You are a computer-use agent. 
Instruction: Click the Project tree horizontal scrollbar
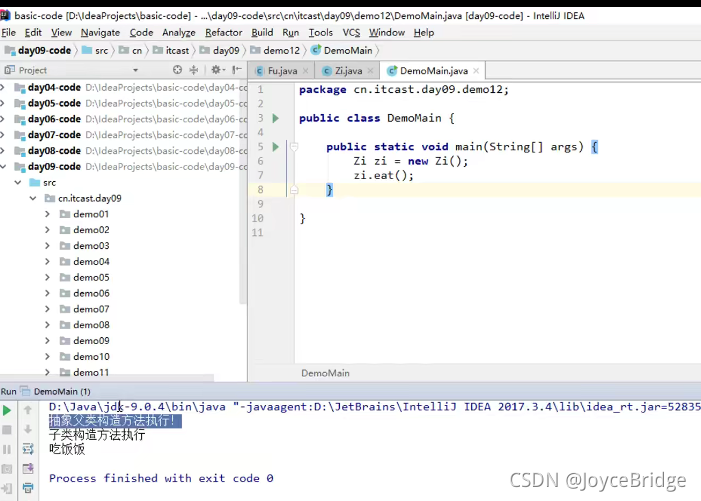[x=107, y=378]
